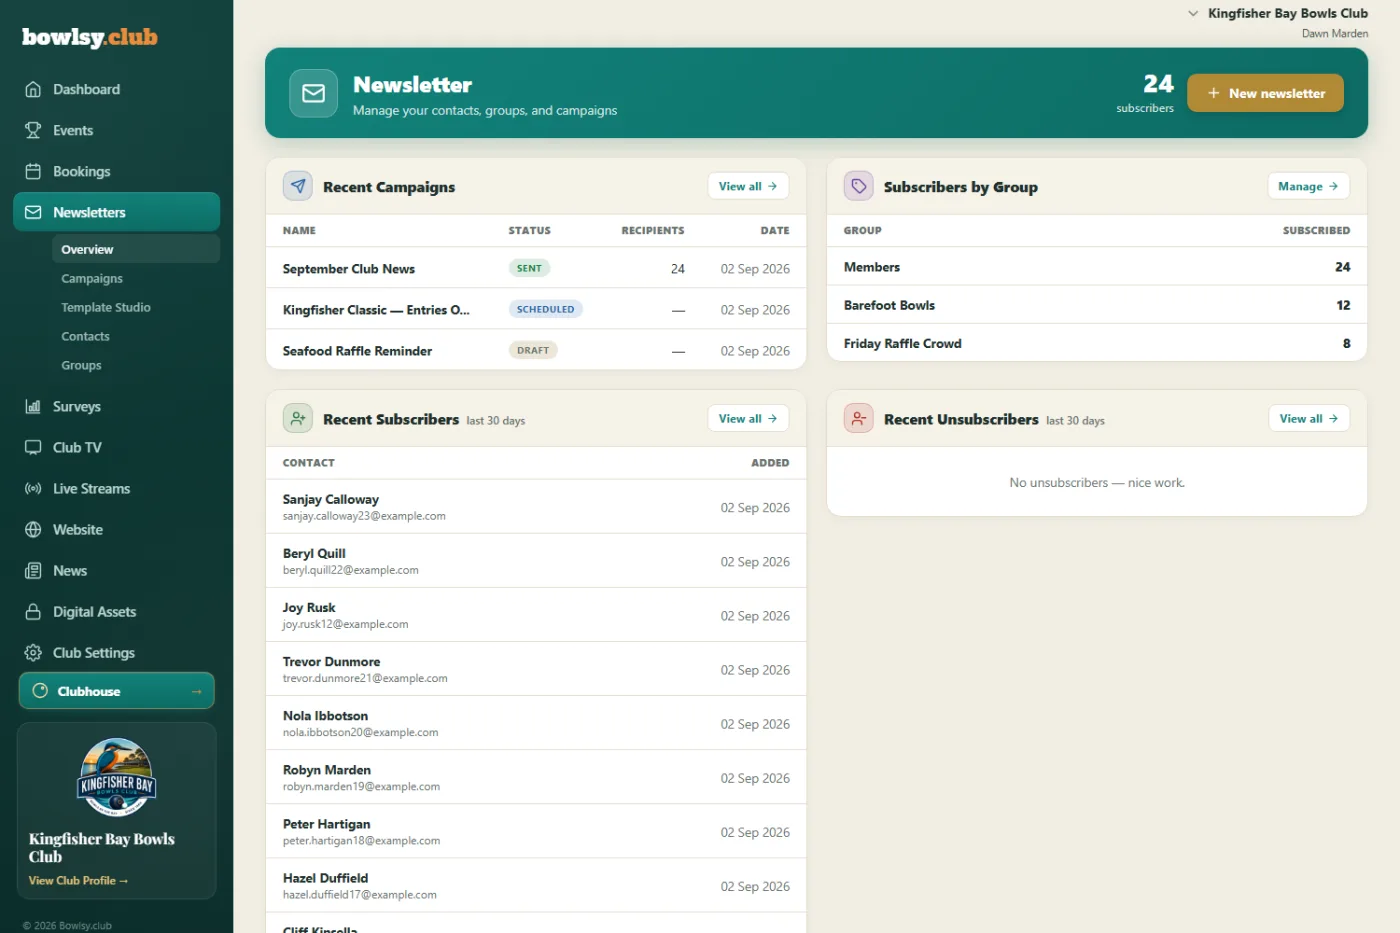Follow the View Club Profile link

click(x=78, y=881)
